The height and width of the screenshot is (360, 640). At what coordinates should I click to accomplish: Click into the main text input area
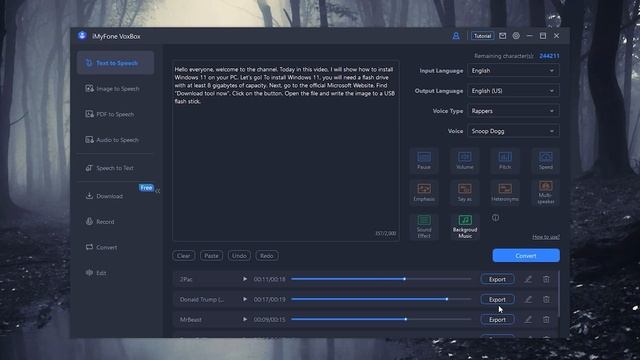tap(286, 151)
